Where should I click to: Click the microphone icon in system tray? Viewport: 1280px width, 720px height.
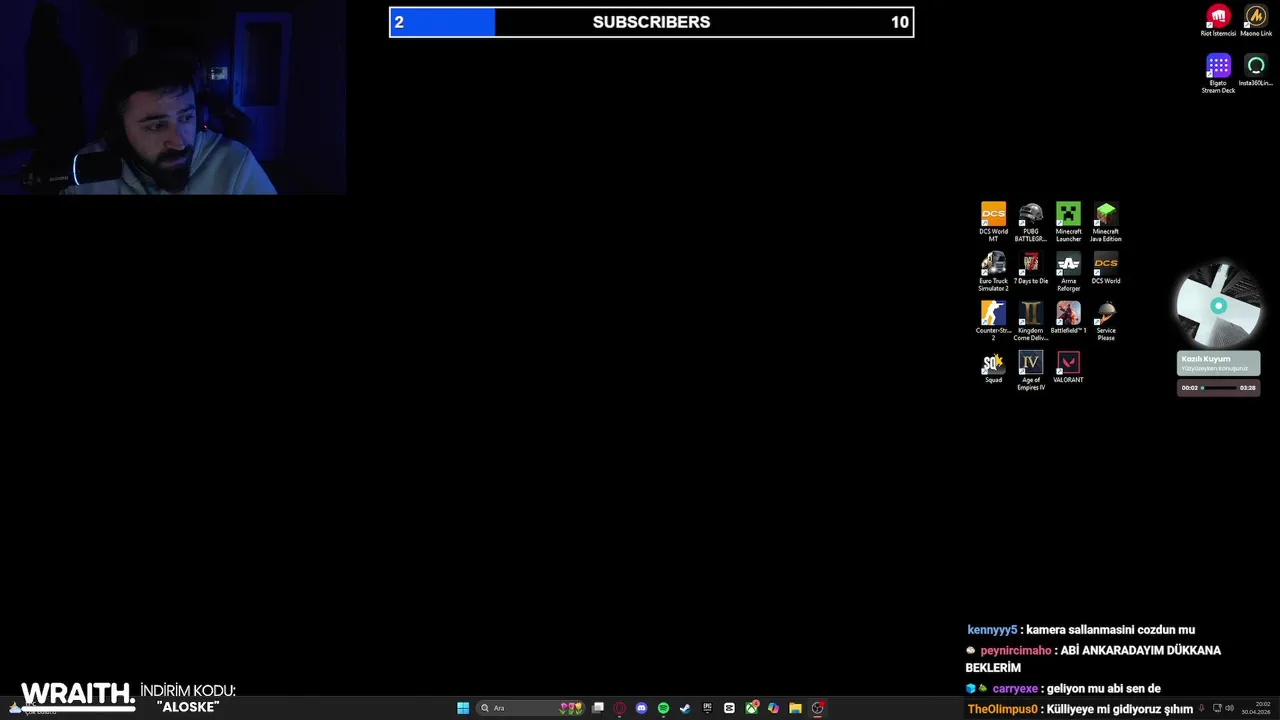(x=1202, y=708)
